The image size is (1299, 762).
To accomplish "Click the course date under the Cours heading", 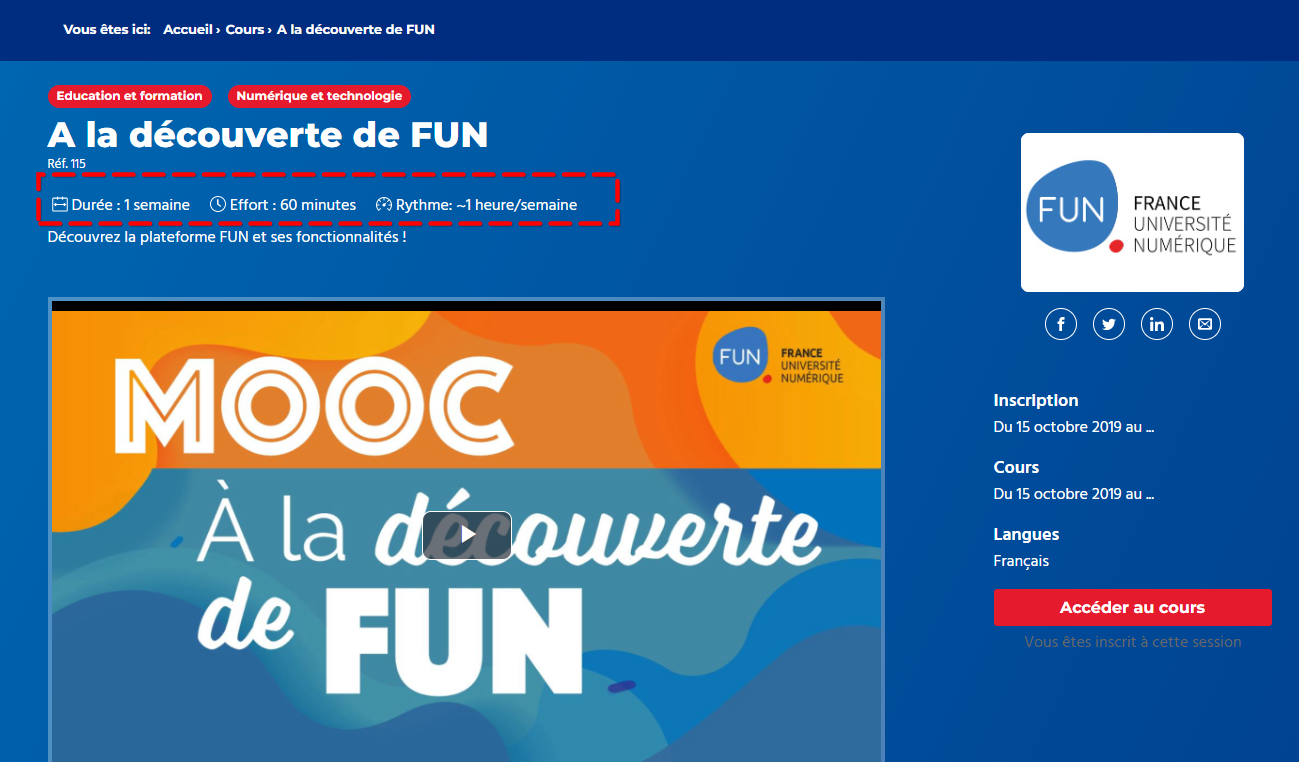I will tap(1074, 494).
